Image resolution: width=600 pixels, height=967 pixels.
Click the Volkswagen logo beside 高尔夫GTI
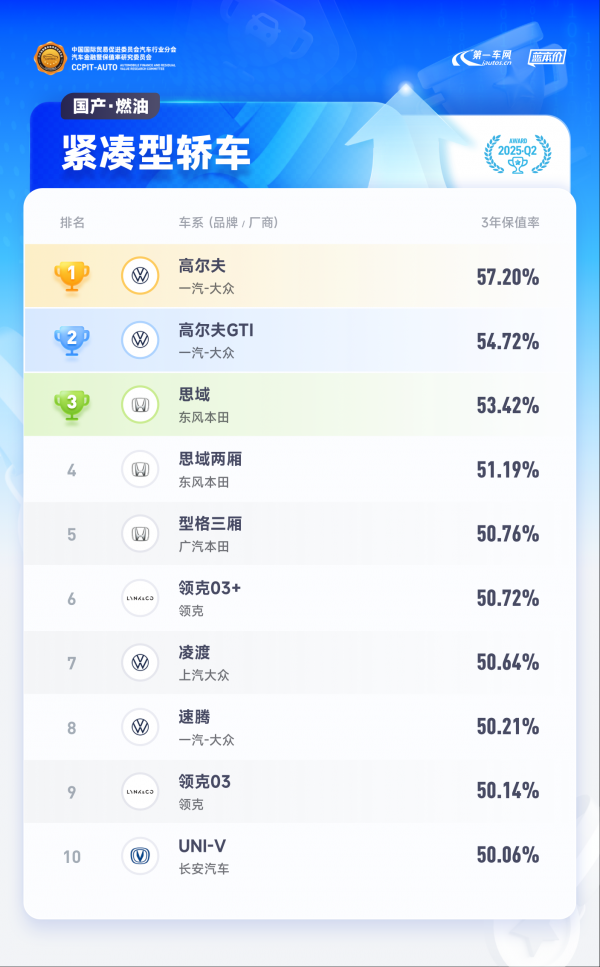140,340
